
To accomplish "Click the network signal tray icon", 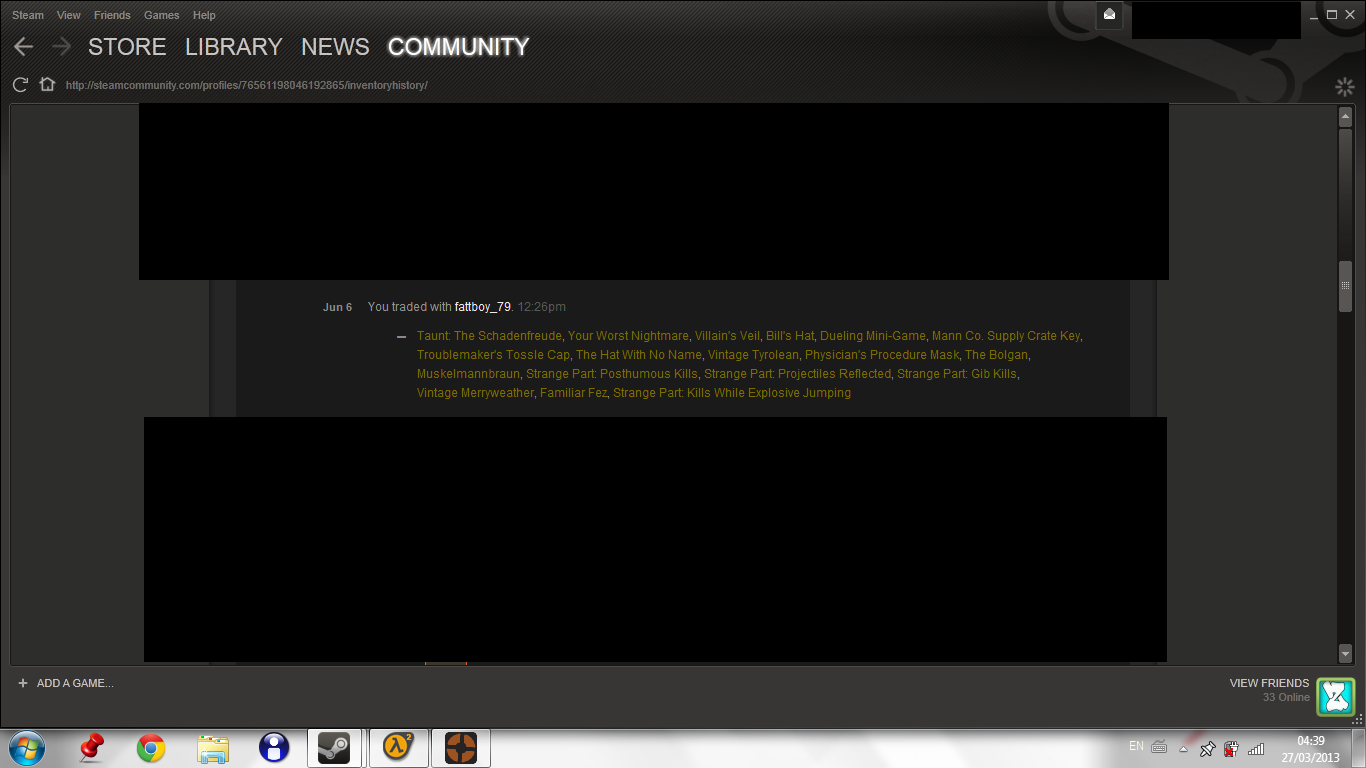I will (1256, 748).
